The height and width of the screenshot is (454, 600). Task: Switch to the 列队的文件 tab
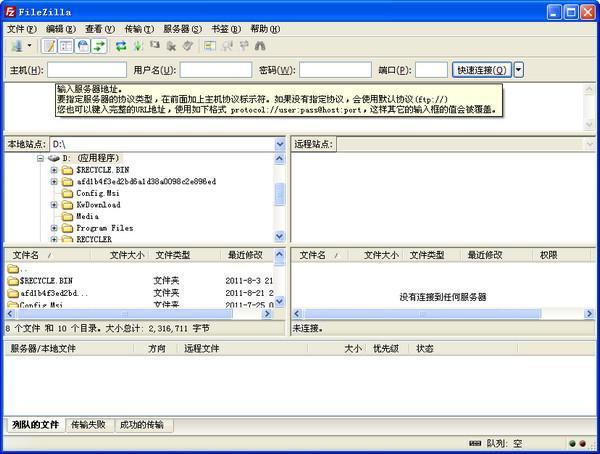pyautogui.click(x=35, y=425)
